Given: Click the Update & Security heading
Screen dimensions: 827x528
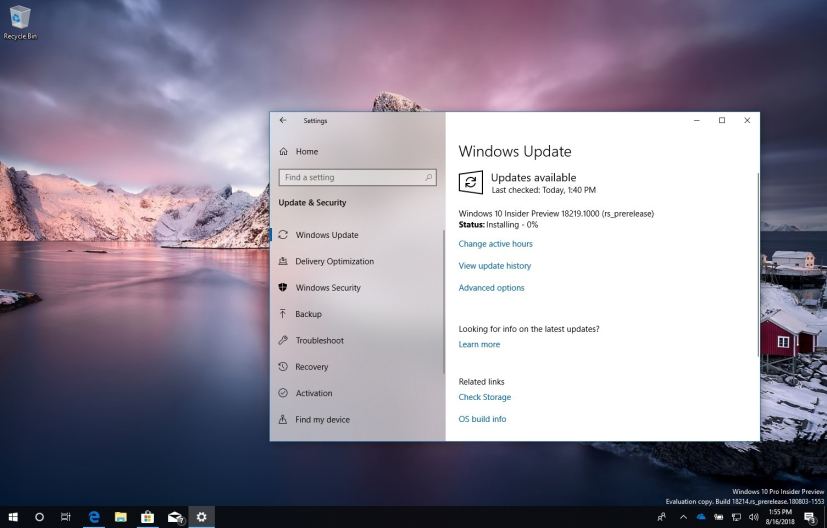Looking at the screenshot, I should tap(312, 203).
